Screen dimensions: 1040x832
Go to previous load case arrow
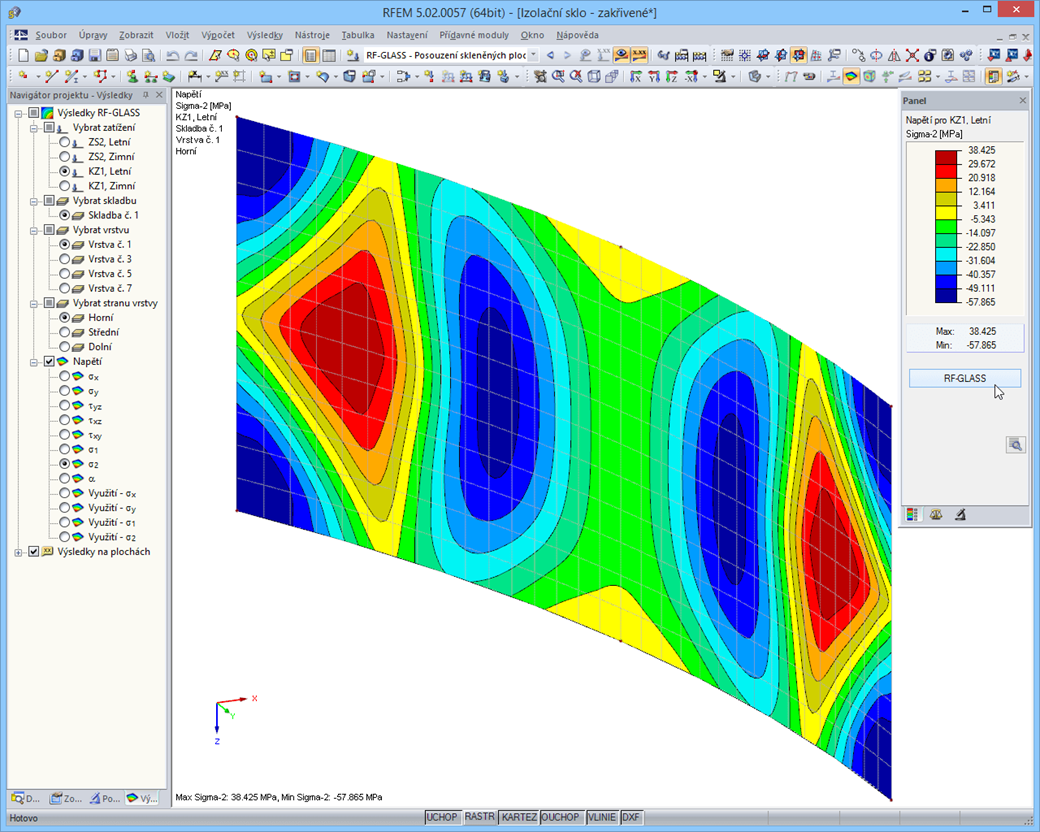click(x=550, y=55)
